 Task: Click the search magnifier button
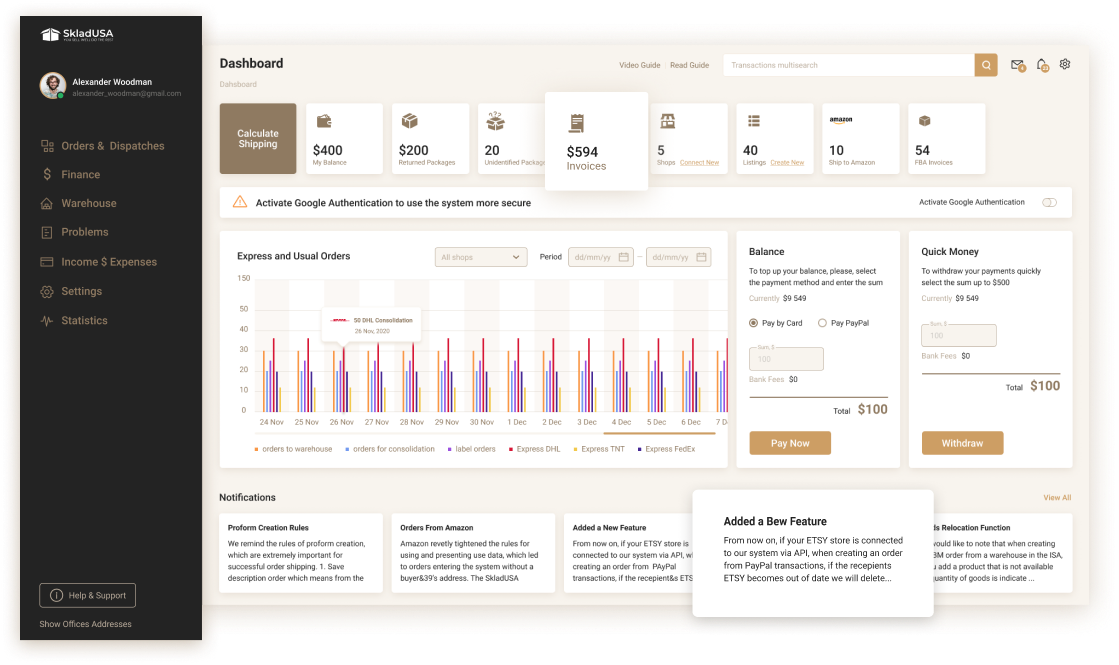986,65
